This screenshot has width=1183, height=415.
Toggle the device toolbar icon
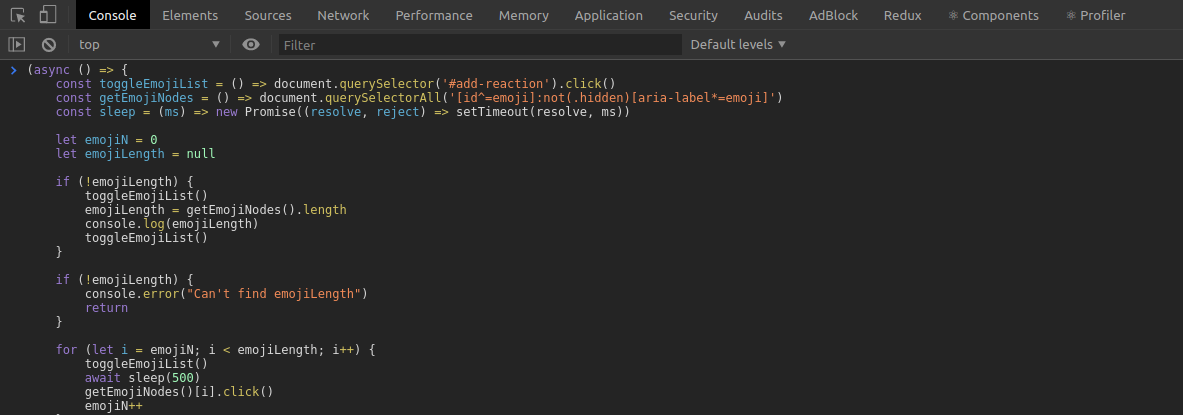coord(48,15)
